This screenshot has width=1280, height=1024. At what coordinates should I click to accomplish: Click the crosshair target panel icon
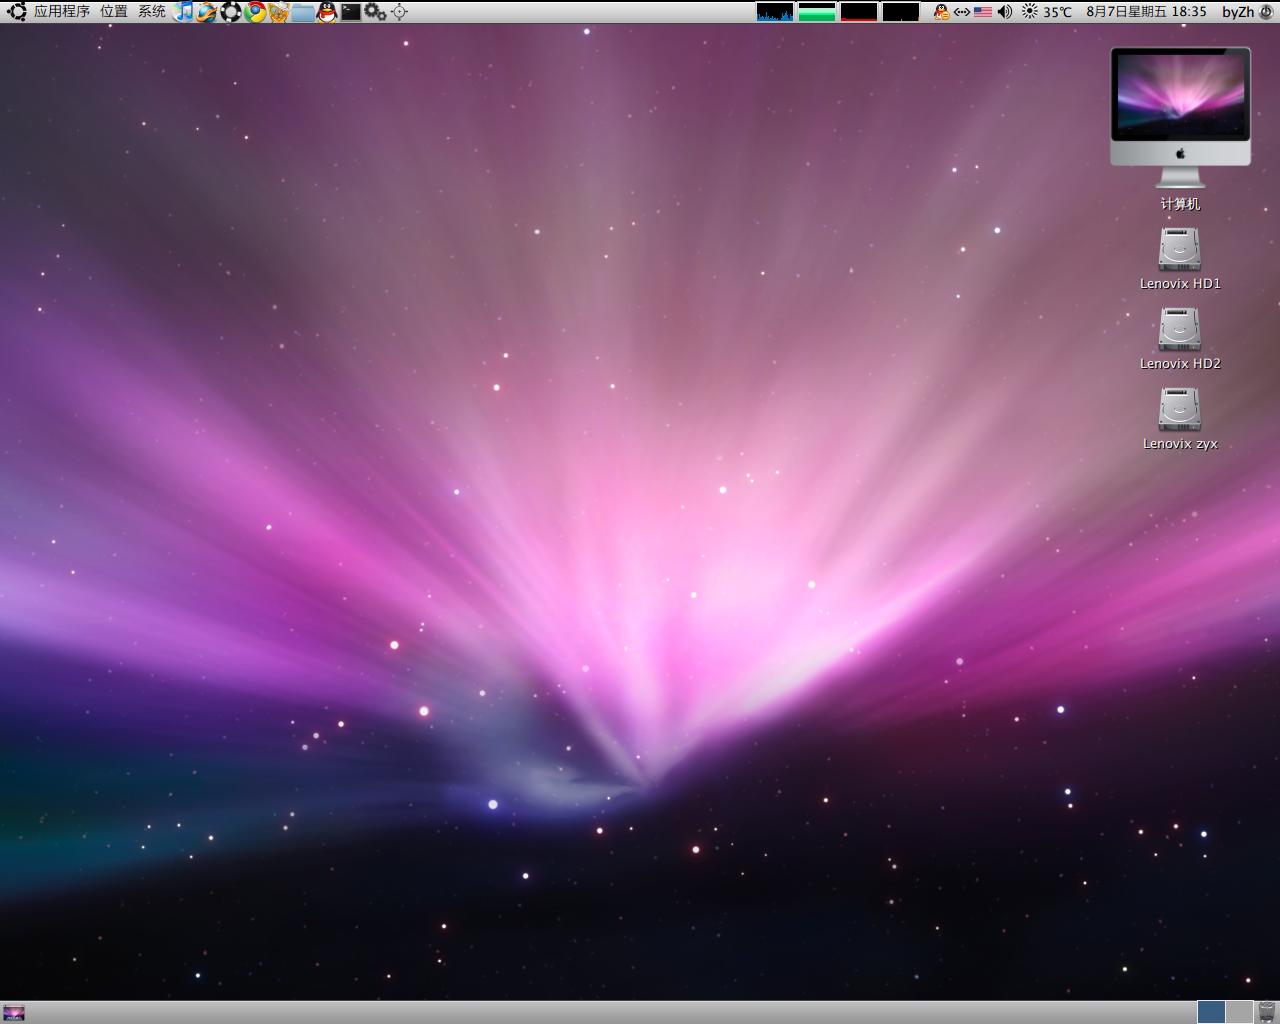click(399, 12)
